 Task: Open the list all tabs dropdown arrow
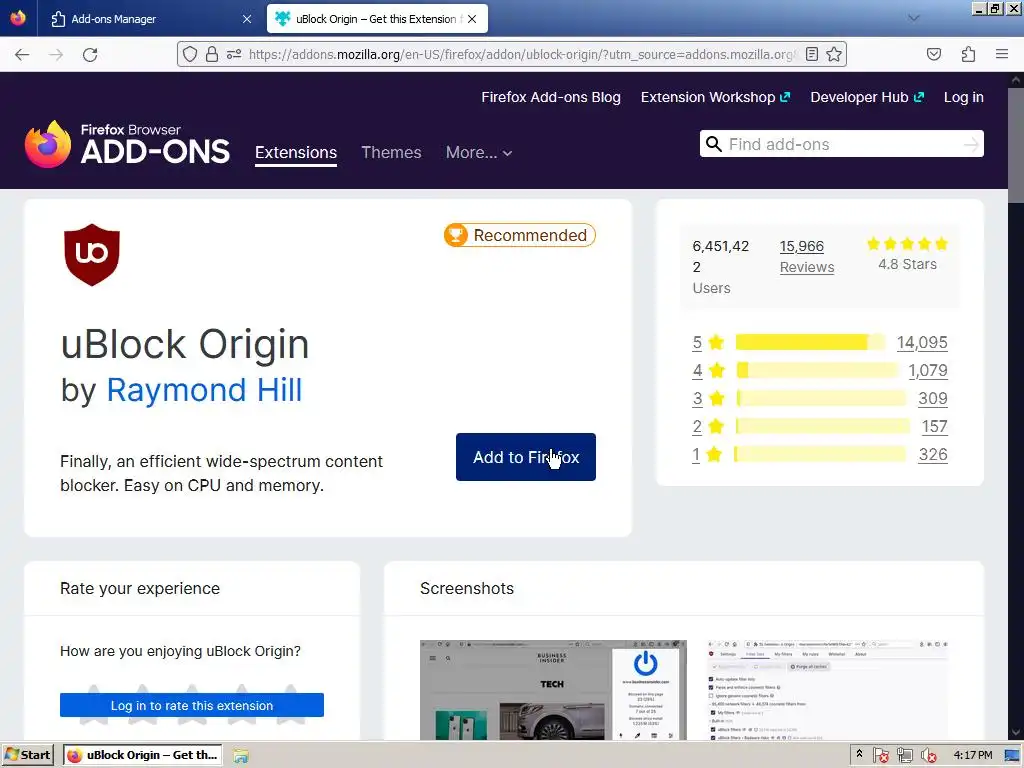point(914,18)
